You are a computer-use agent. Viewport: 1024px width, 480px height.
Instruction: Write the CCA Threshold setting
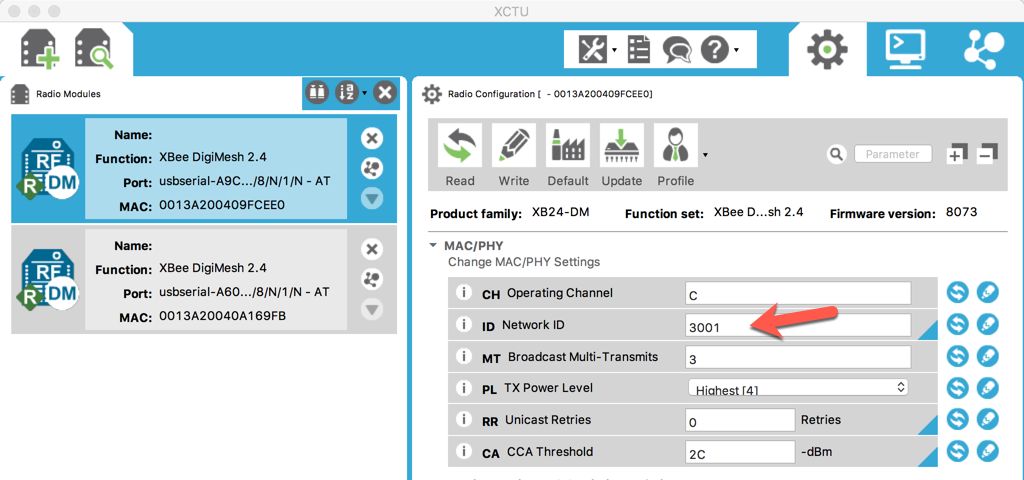coord(988,451)
